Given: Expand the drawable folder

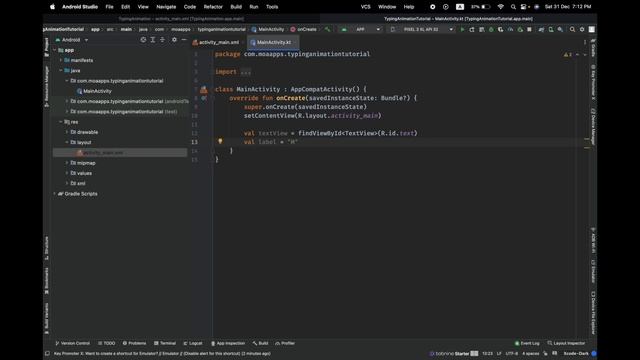Looking at the screenshot, I should [67, 132].
